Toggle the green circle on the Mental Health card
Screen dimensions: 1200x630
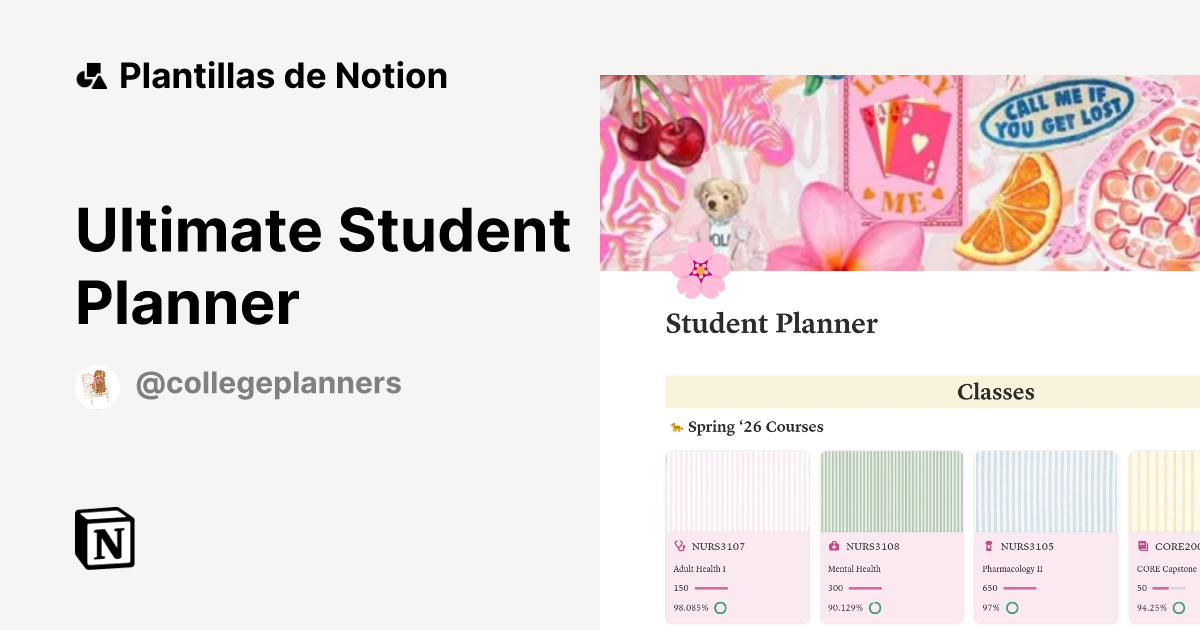(875, 607)
